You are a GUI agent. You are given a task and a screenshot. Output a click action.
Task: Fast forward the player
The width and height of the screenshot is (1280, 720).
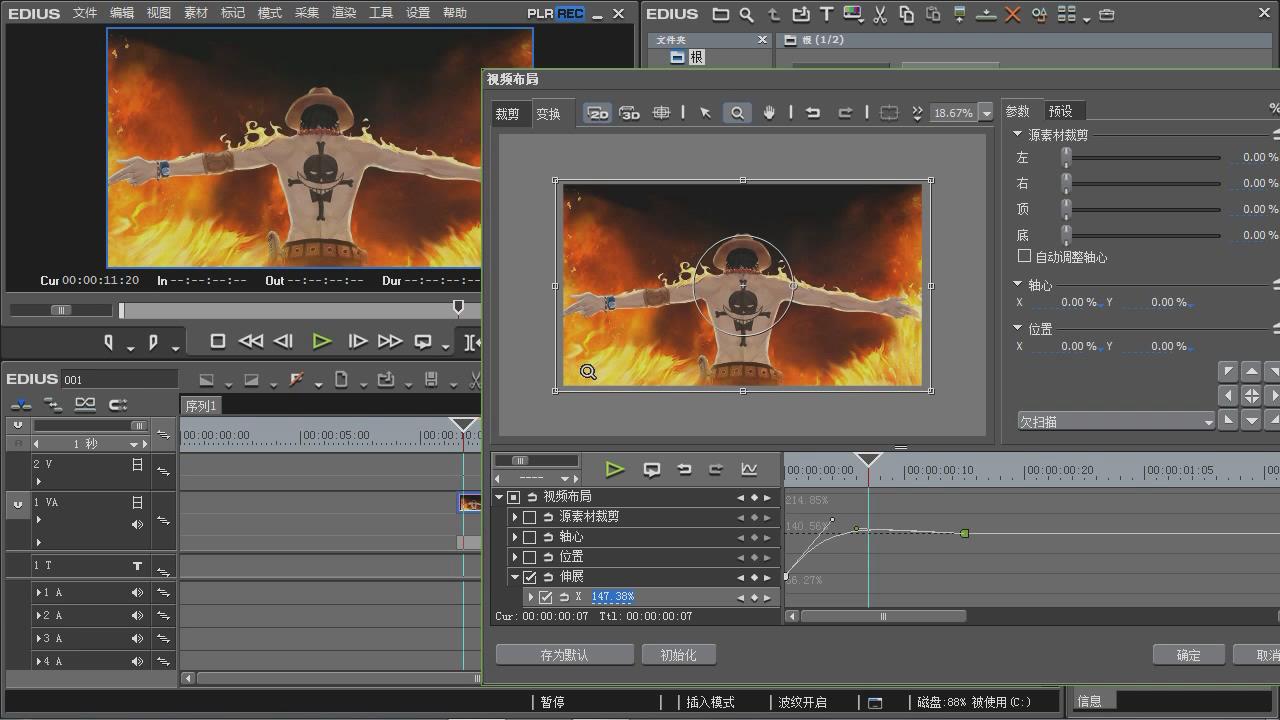390,341
